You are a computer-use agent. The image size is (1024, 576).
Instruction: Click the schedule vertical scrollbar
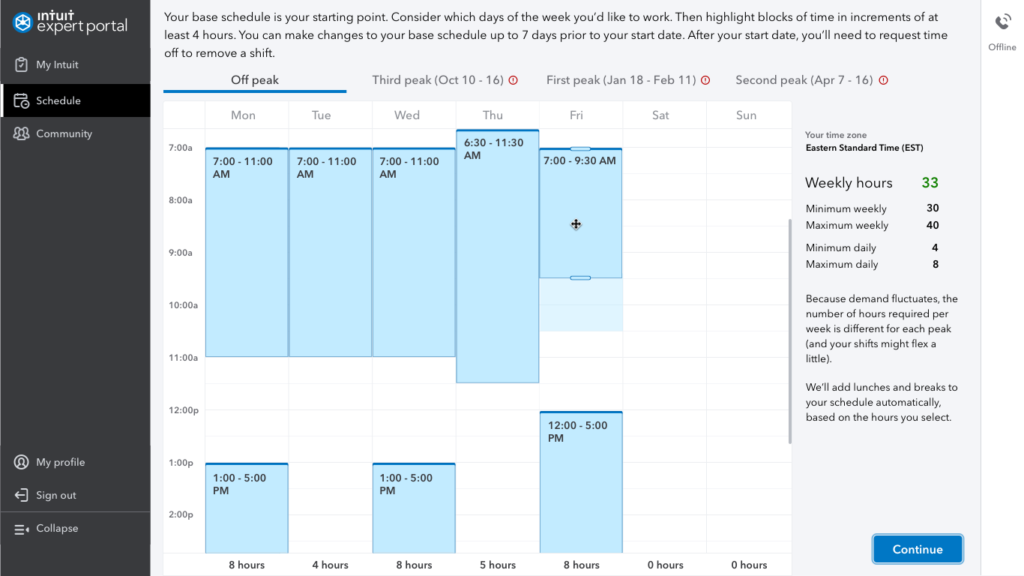click(789, 330)
